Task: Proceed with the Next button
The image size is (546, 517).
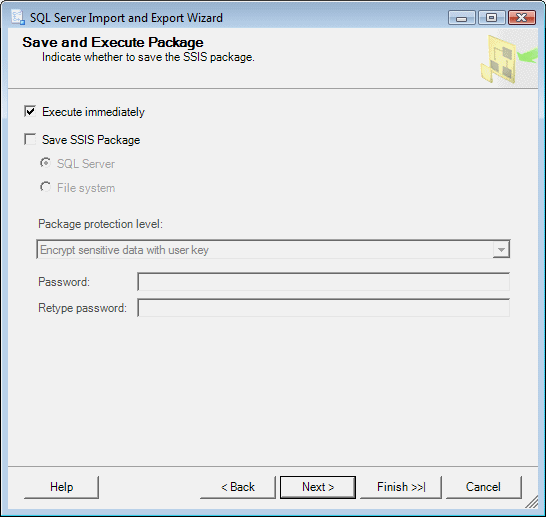Action: [x=318, y=487]
